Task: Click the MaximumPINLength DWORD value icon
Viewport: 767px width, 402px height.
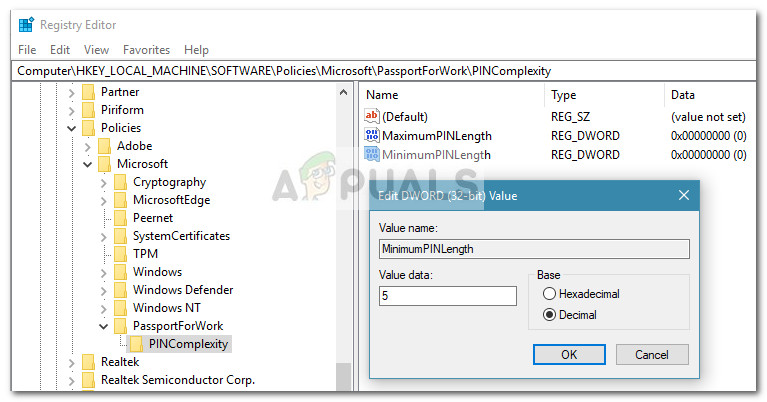Action: click(373, 136)
